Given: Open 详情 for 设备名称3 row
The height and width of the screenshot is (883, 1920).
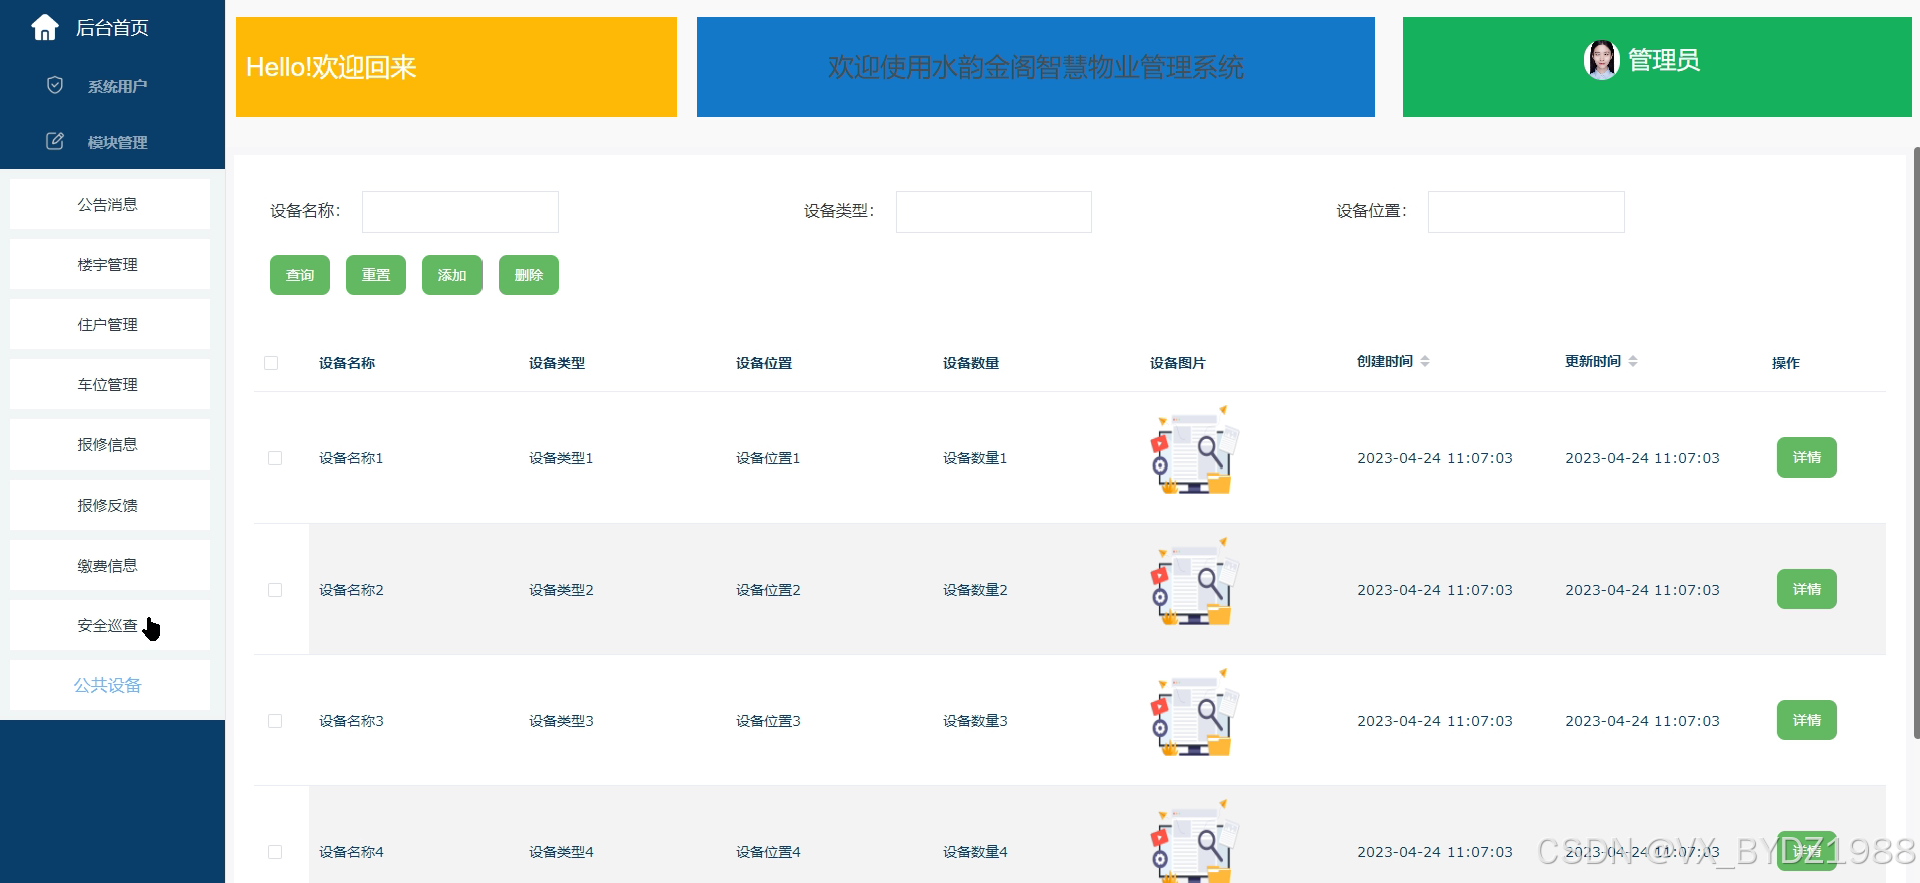Looking at the screenshot, I should (1807, 720).
